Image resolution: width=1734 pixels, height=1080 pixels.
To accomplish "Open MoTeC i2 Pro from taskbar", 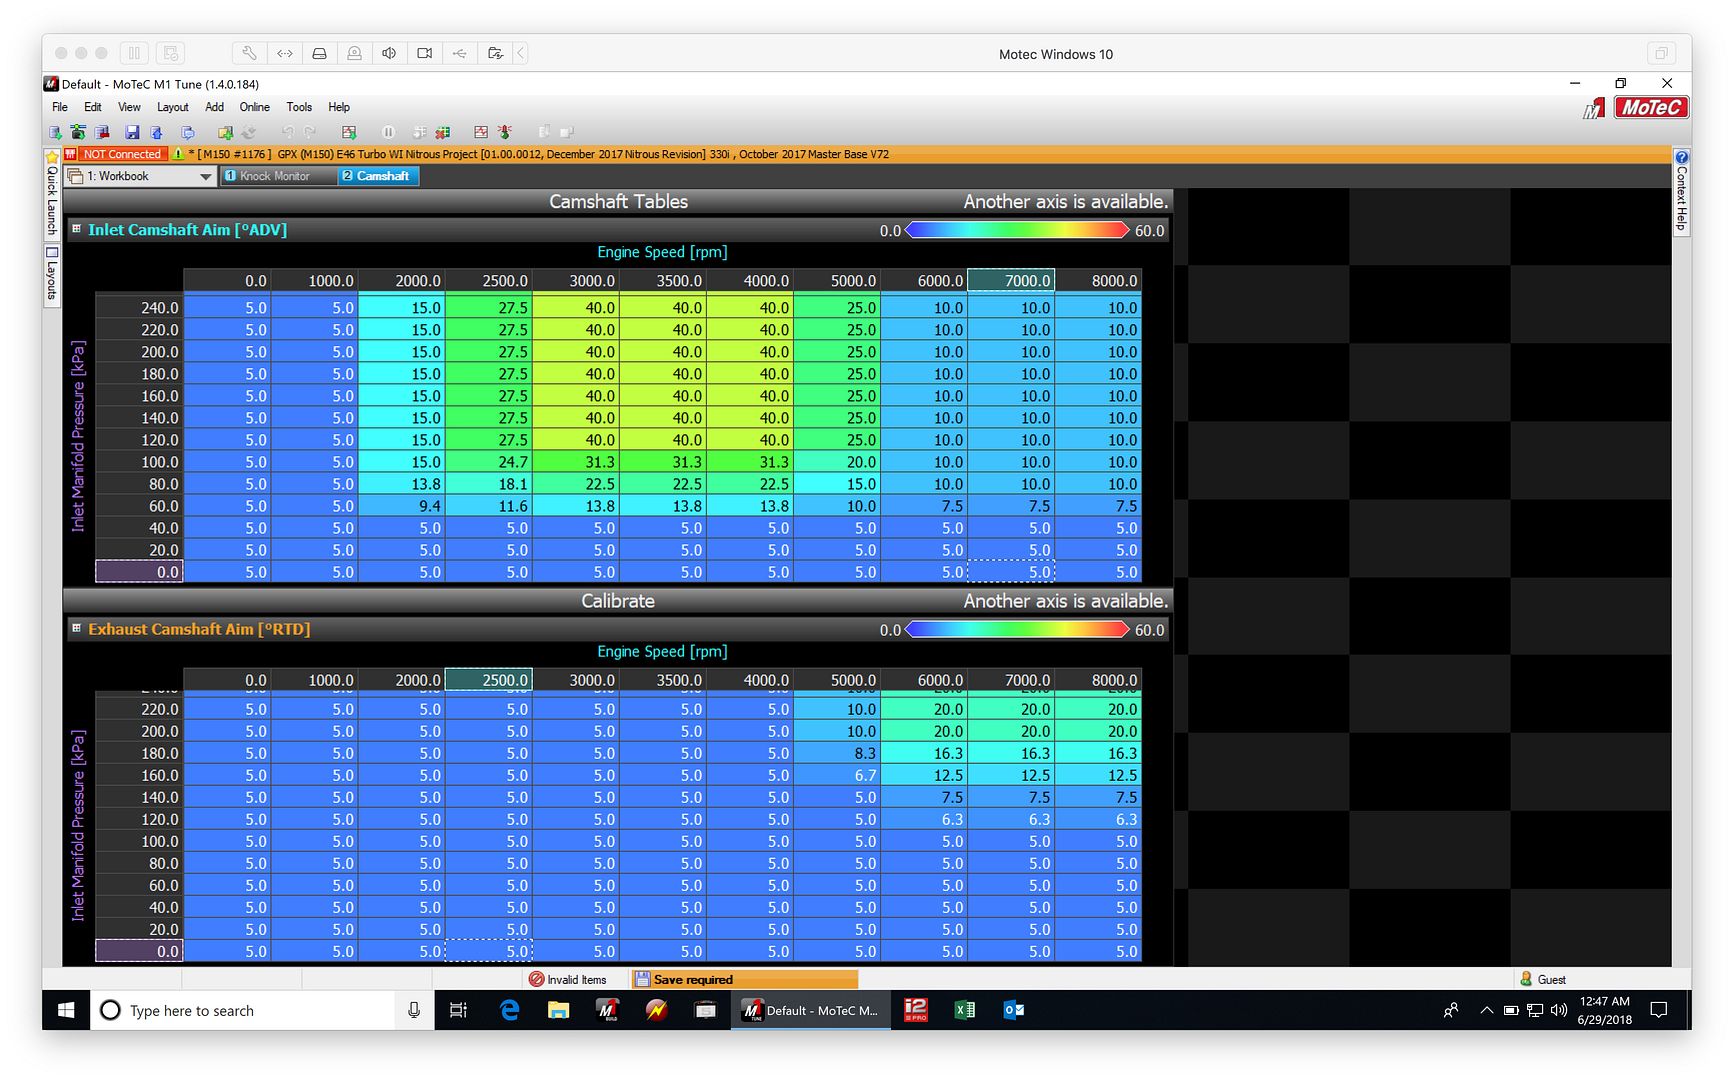I will coord(915,1010).
